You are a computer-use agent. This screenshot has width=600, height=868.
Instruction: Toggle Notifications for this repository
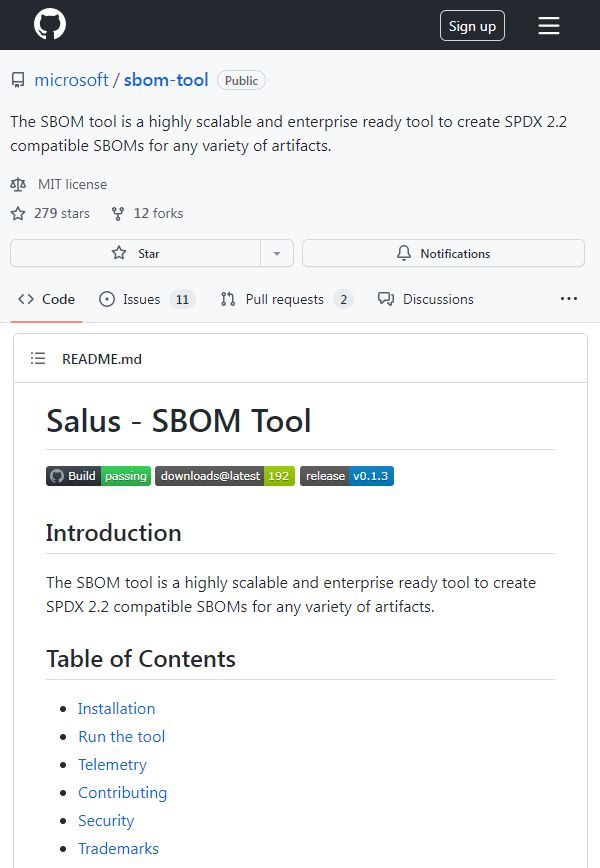[x=443, y=253]
